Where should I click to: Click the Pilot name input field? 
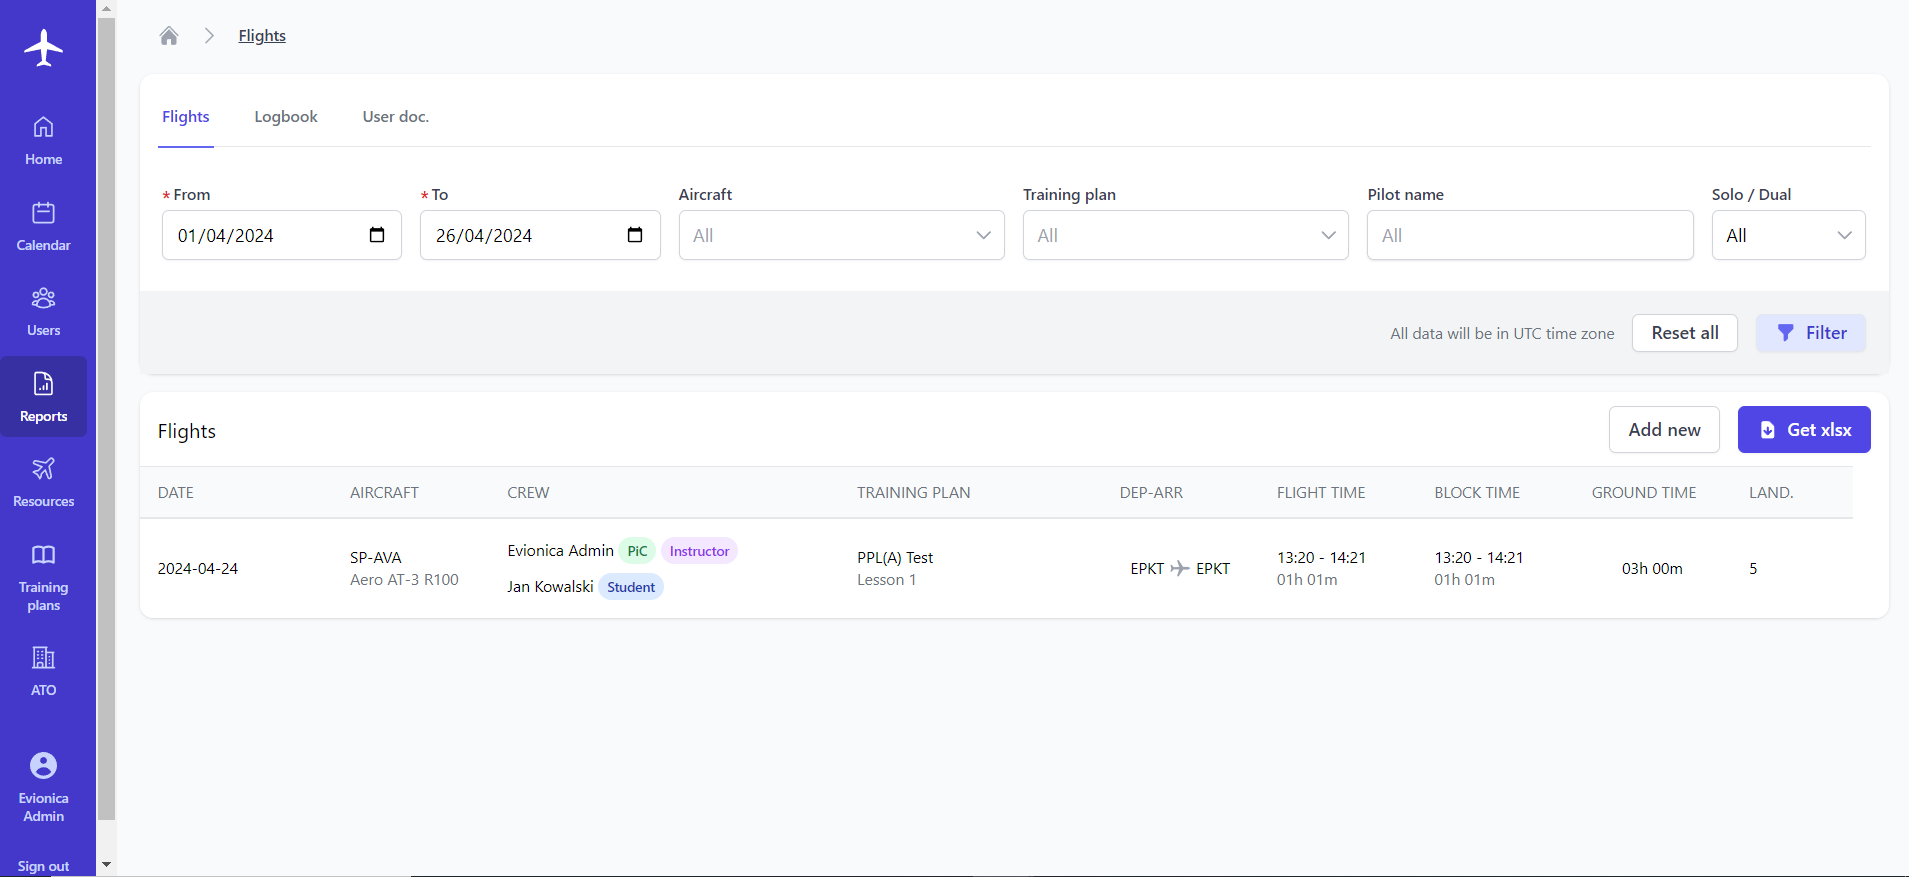[1530, 235]
